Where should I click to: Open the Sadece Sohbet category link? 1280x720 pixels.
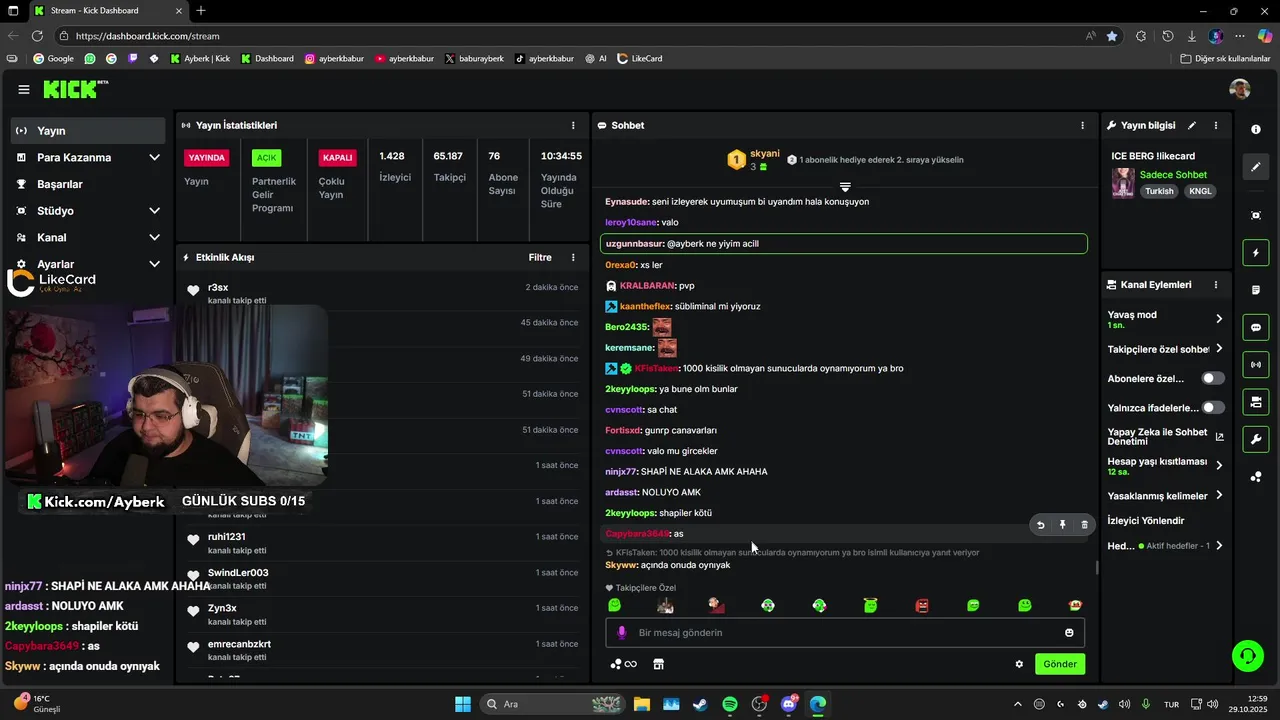[x=1173, y=175]
